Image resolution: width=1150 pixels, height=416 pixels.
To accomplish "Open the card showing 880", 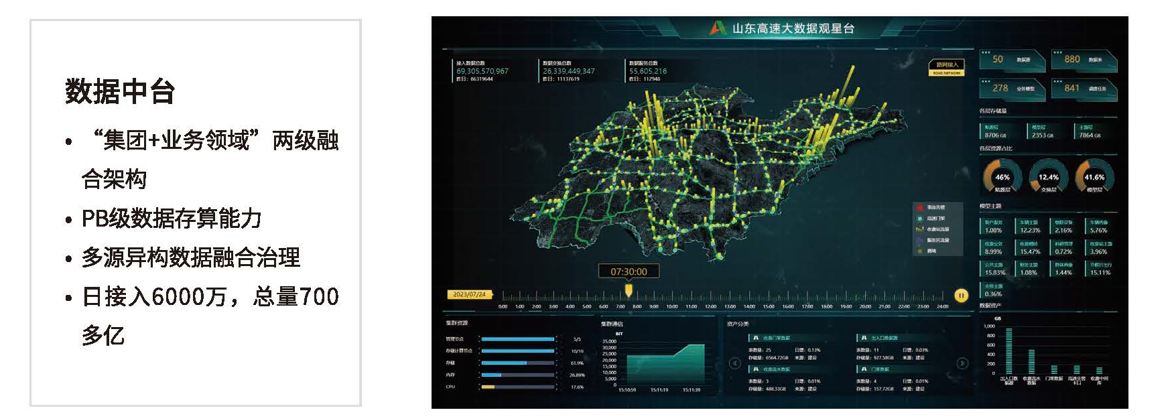I will point(1083,60).
